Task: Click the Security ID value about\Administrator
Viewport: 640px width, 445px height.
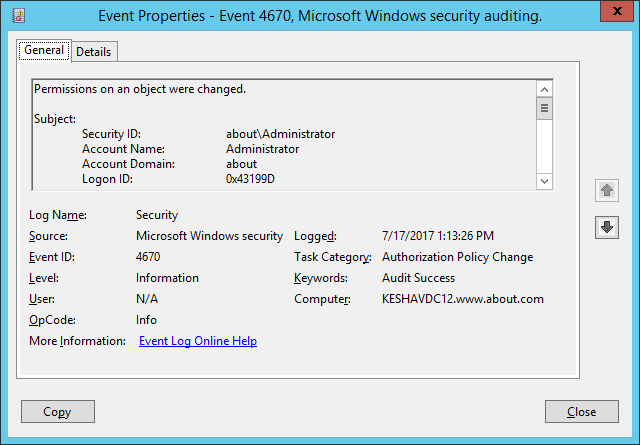Action: click(280, 134)
